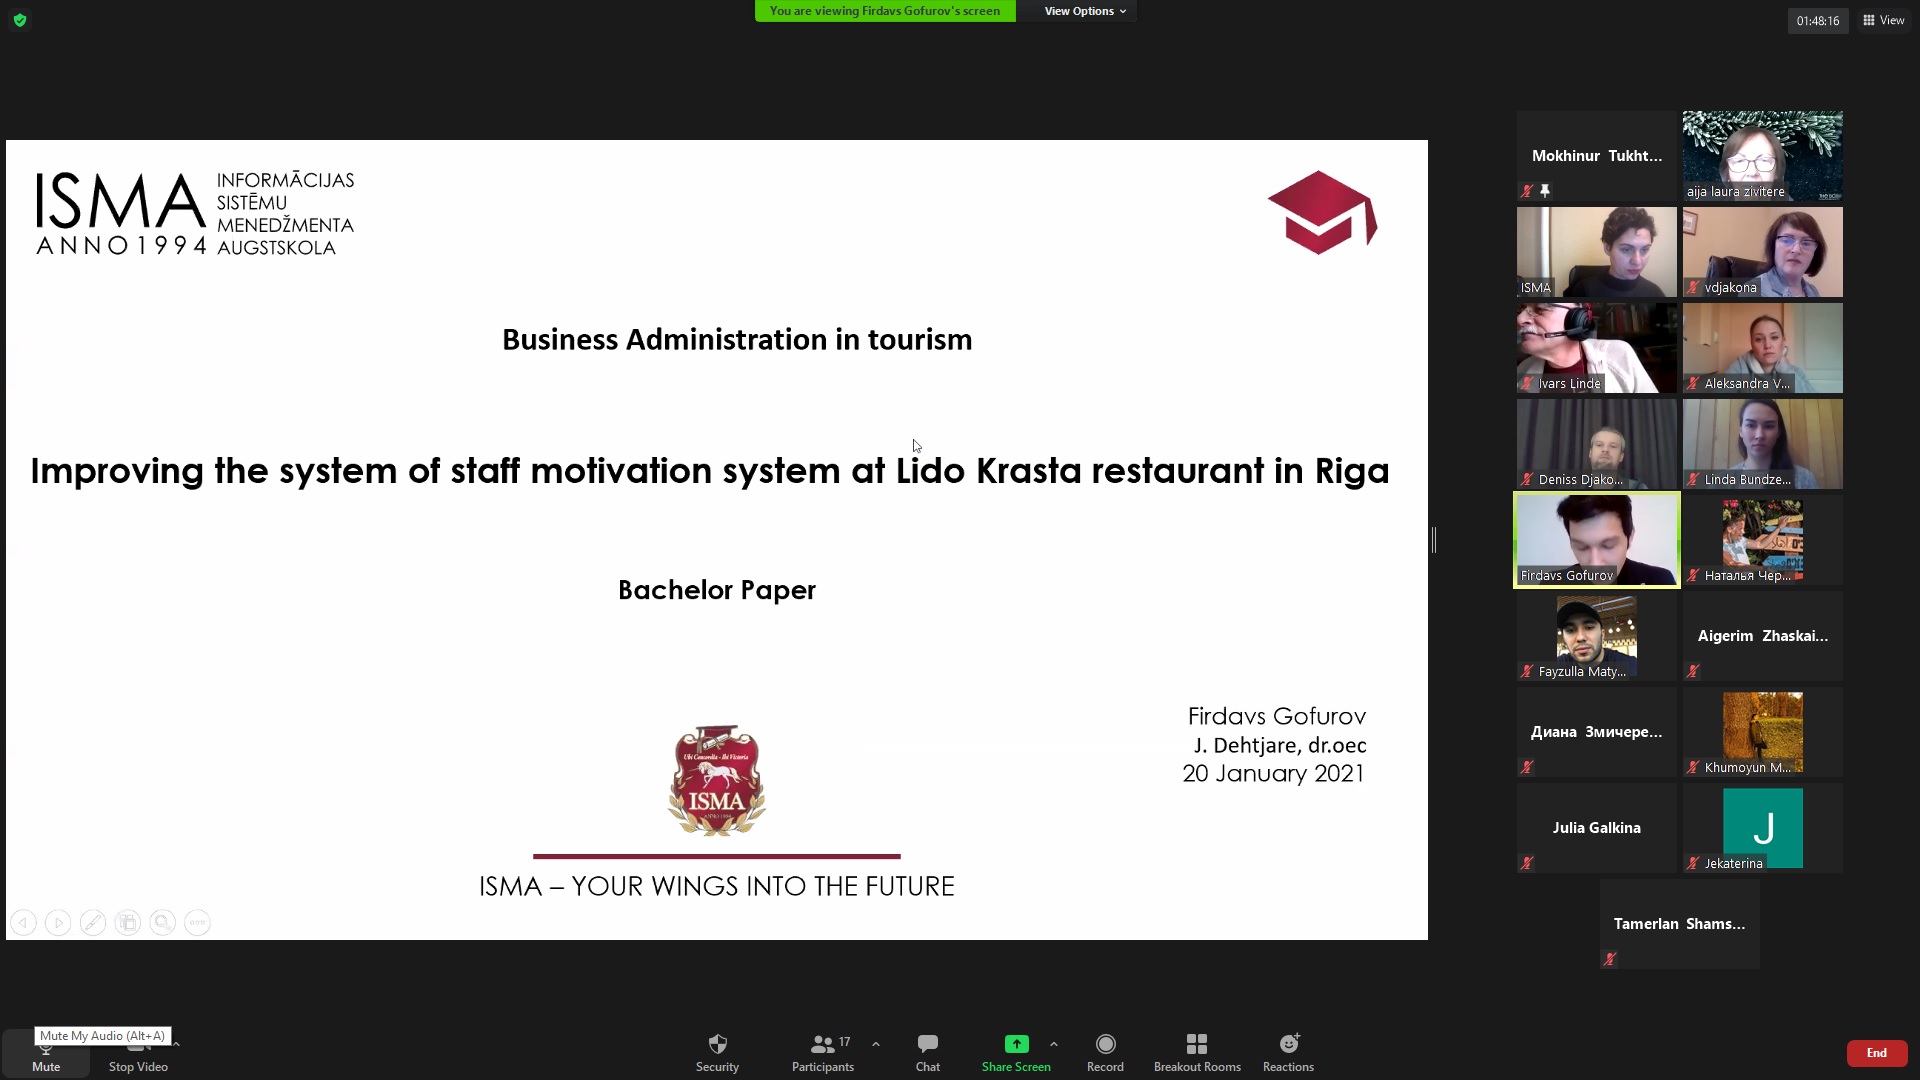Start Share Screen

[x=1016, y=1053]
